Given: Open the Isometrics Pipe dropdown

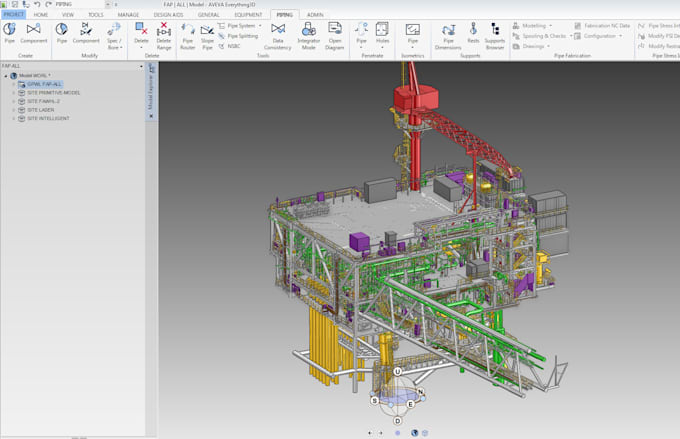Looking at the screenshot, I should (412, 36).
